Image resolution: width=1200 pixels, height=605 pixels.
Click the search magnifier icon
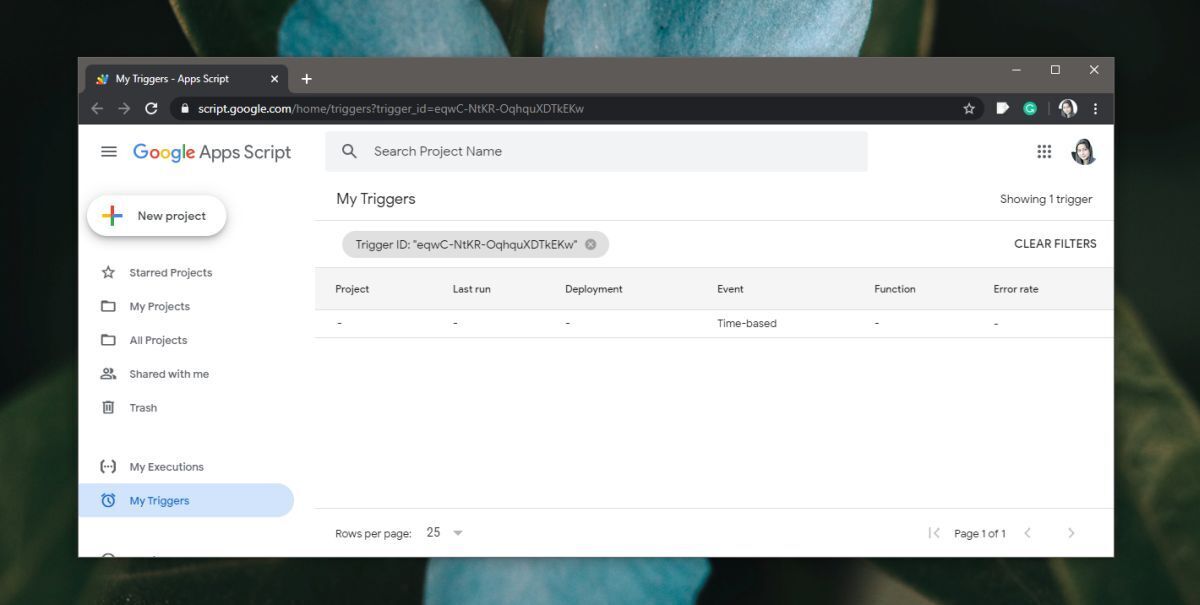349,151
